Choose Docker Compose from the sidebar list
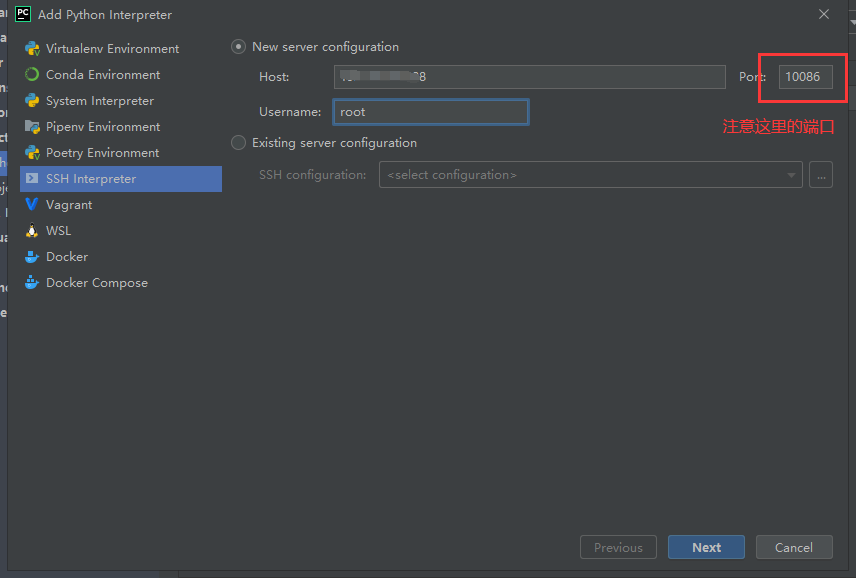This screenshot has height=578, width=856. coord(96,283)
